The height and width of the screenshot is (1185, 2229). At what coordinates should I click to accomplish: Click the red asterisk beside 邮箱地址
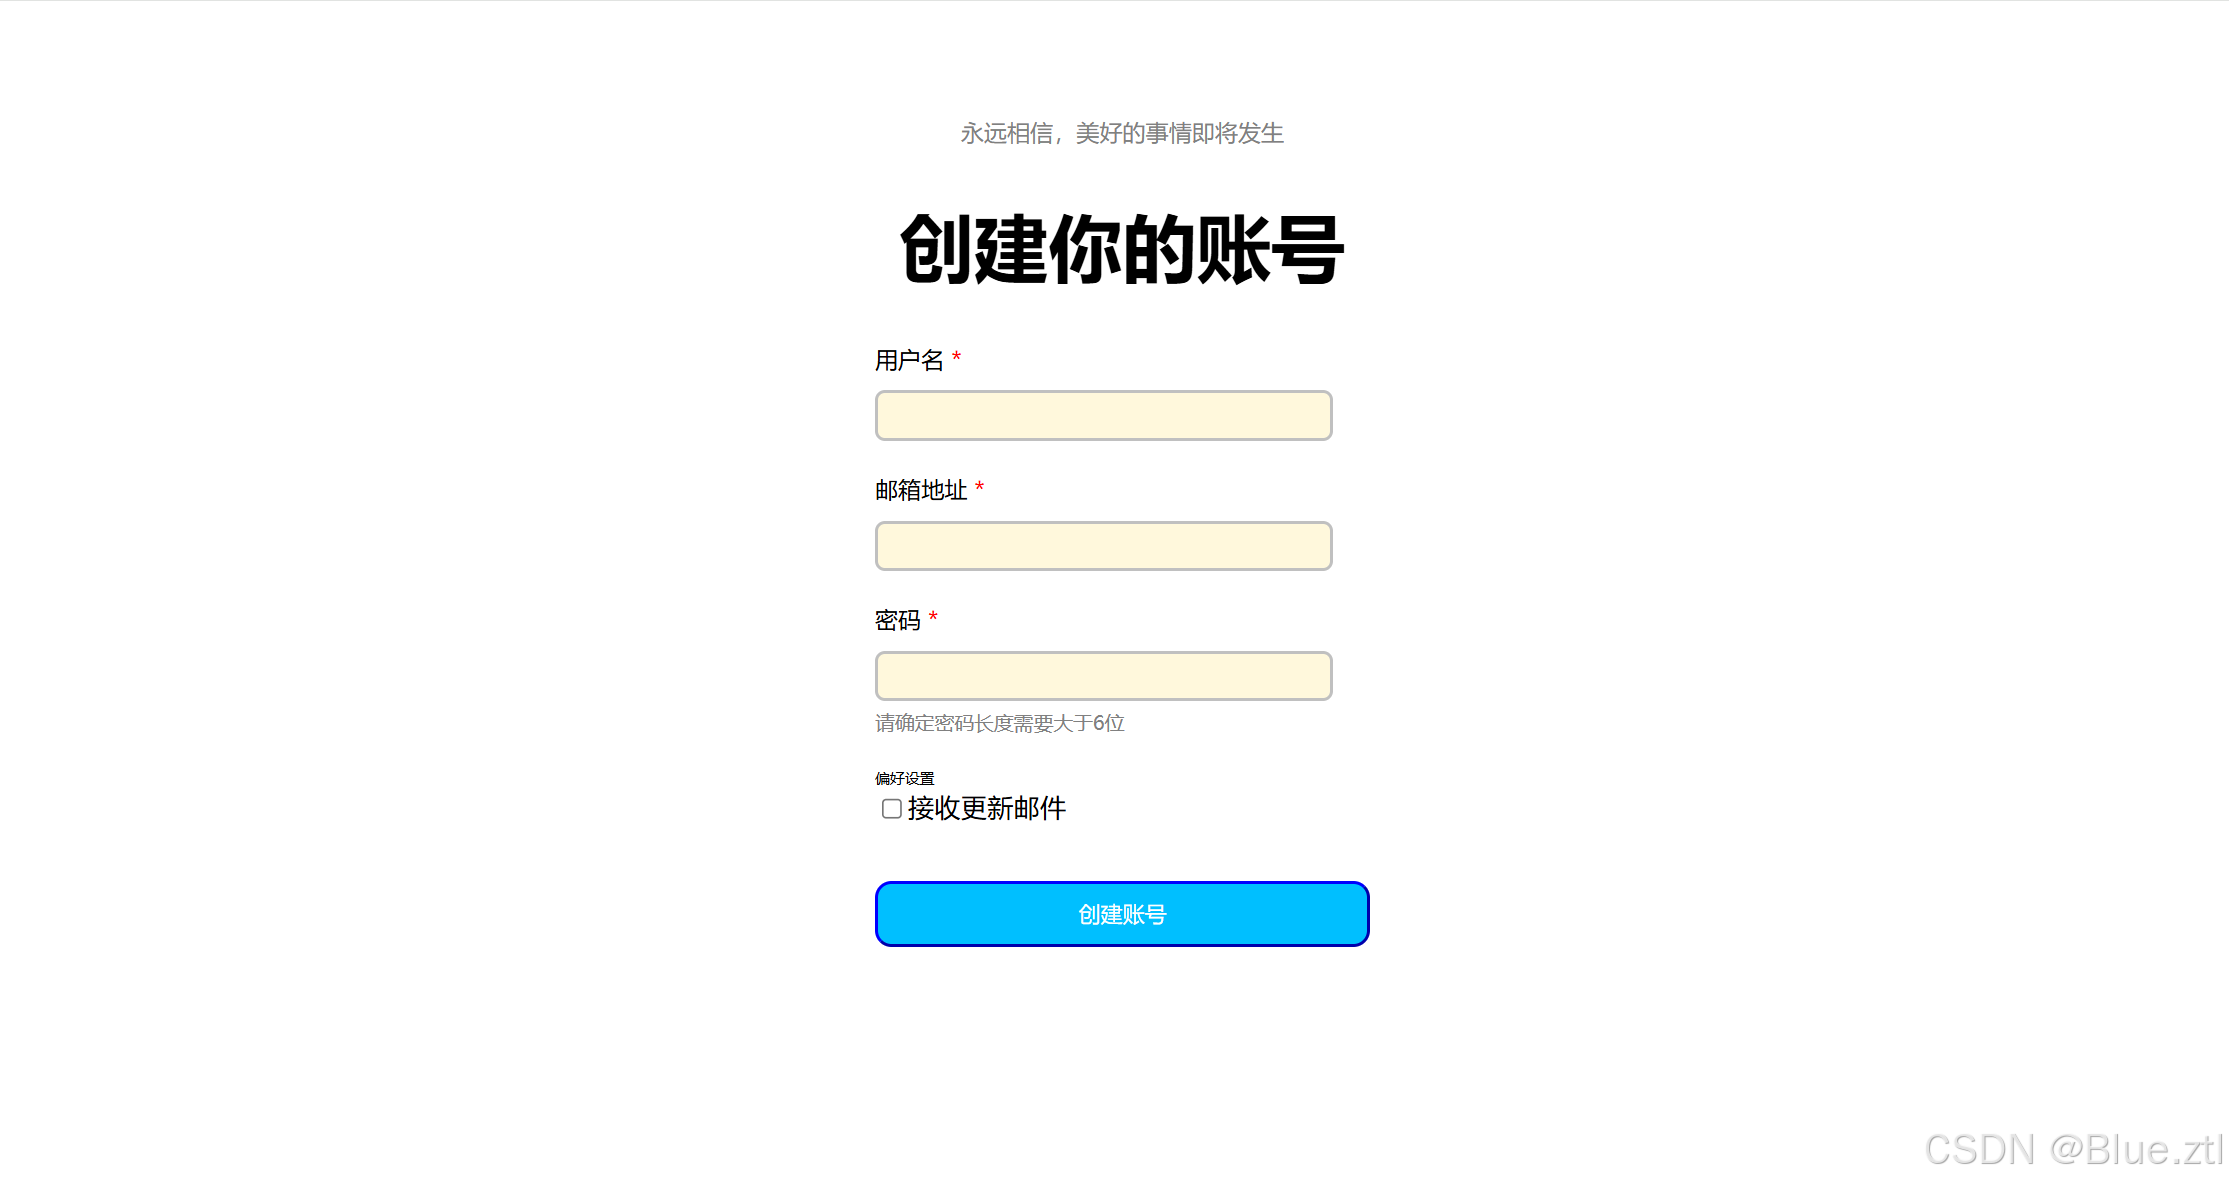[x=979, y=487]
